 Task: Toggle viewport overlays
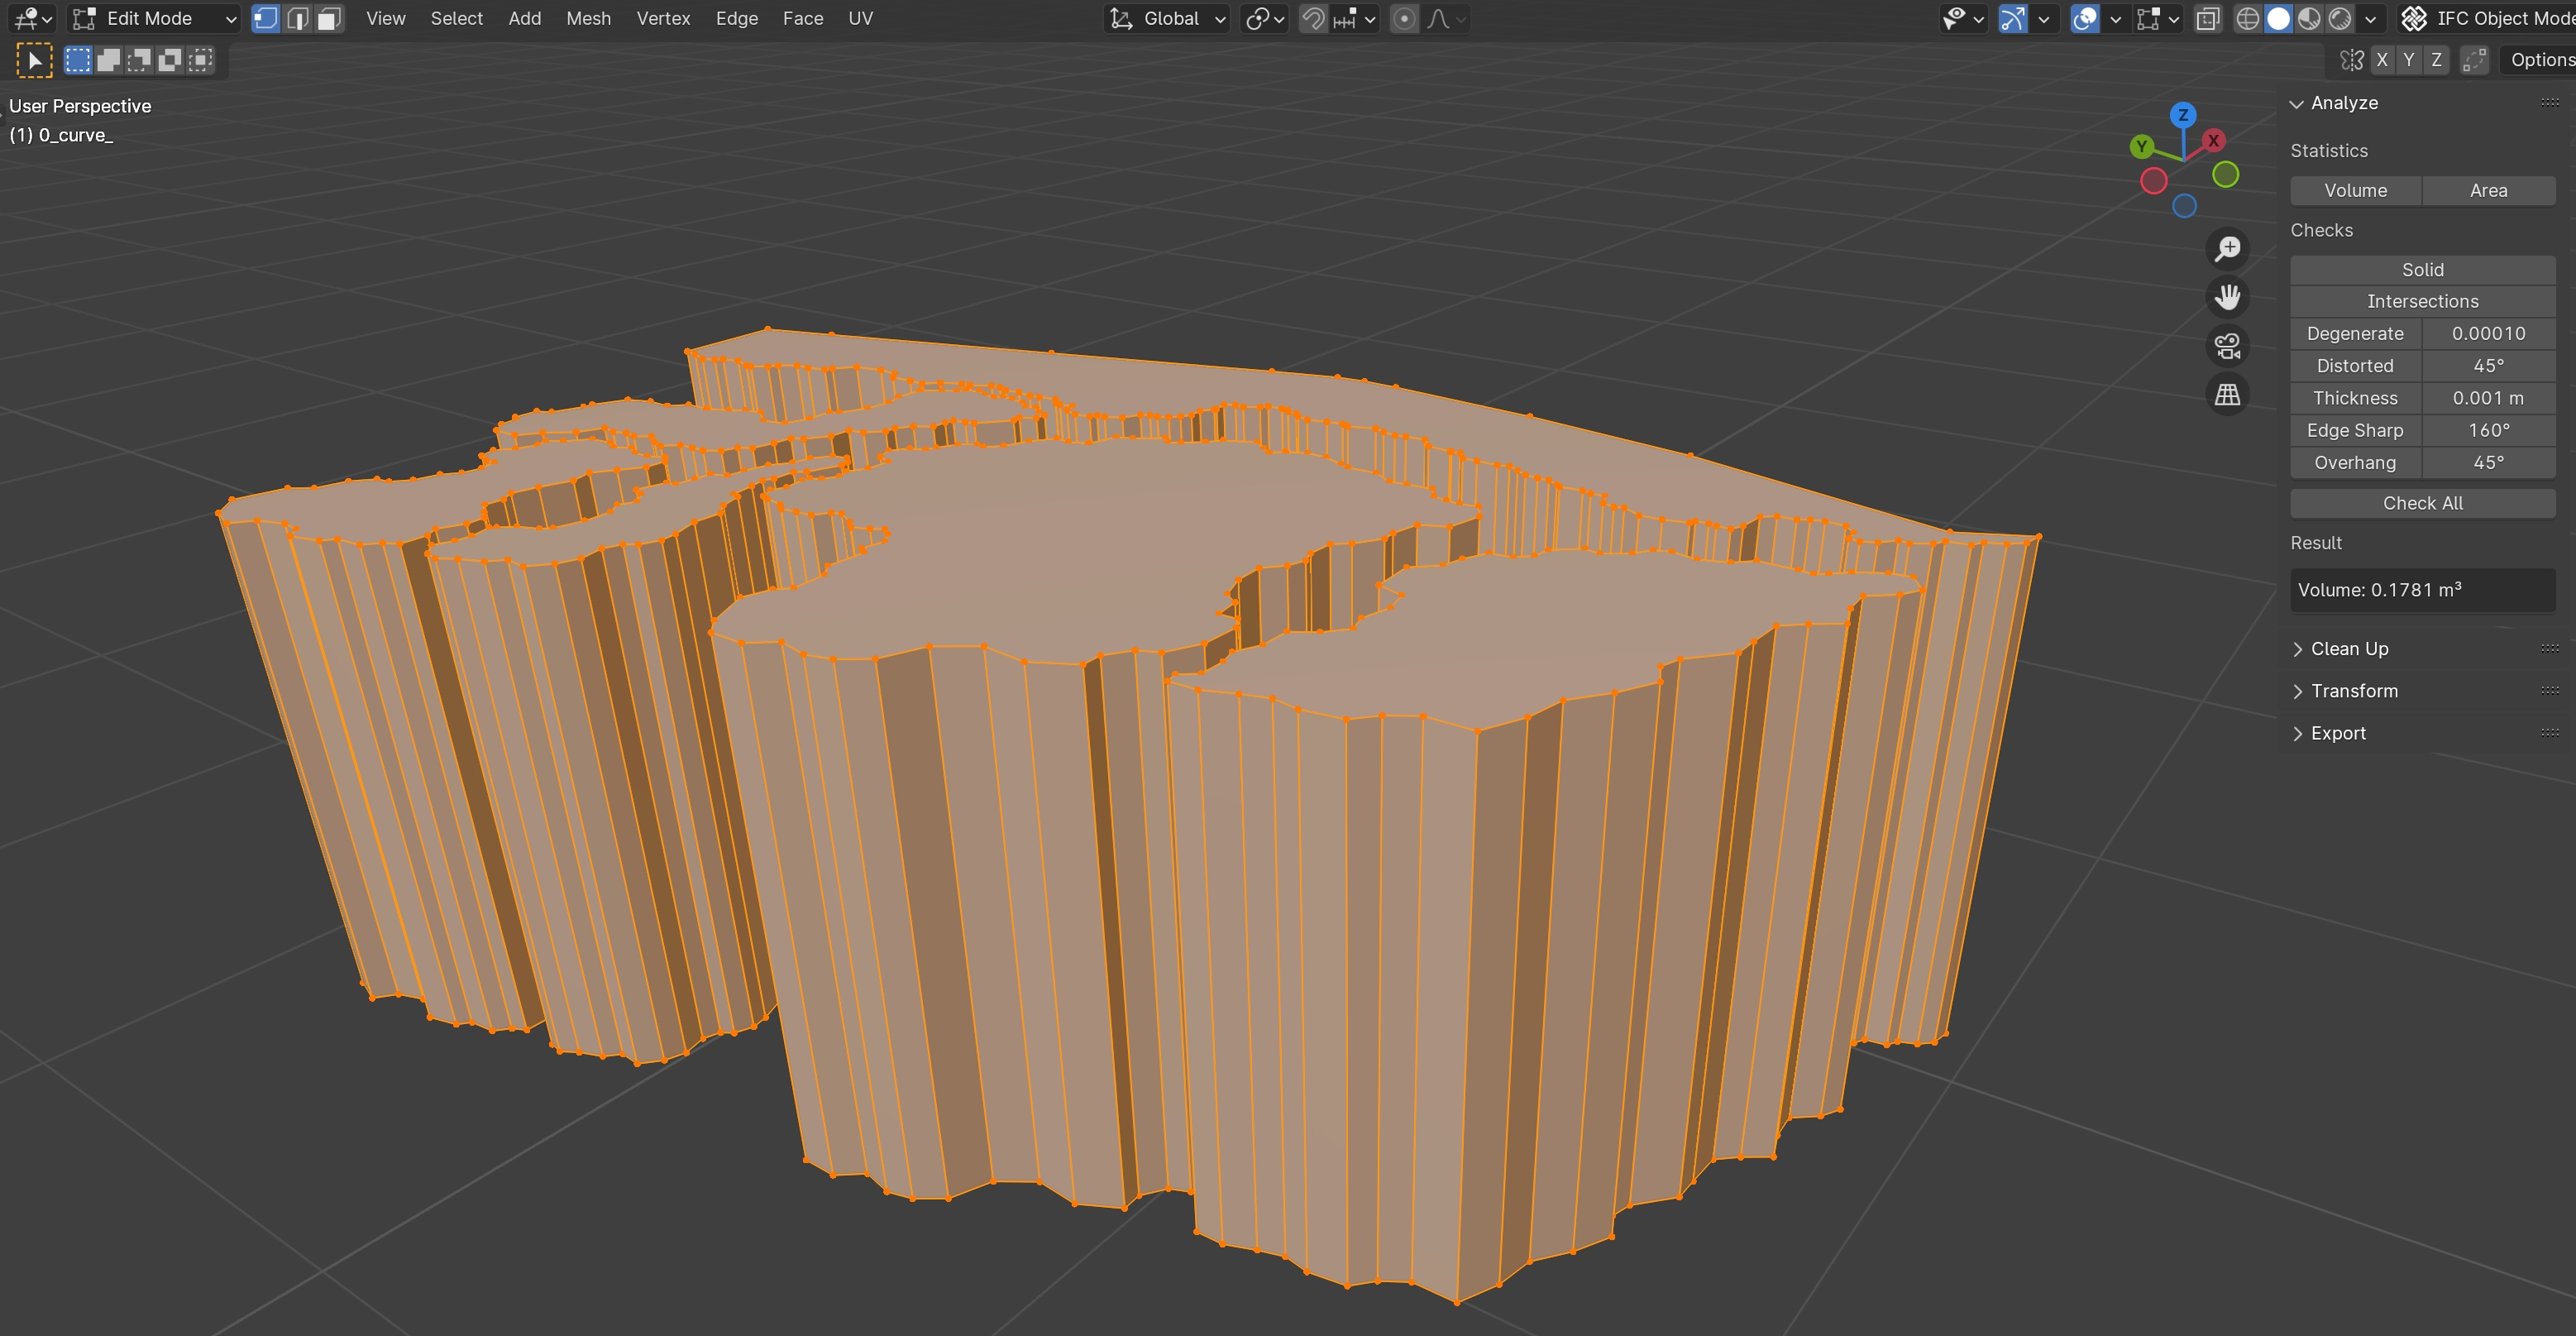(x=2085, y=18)
